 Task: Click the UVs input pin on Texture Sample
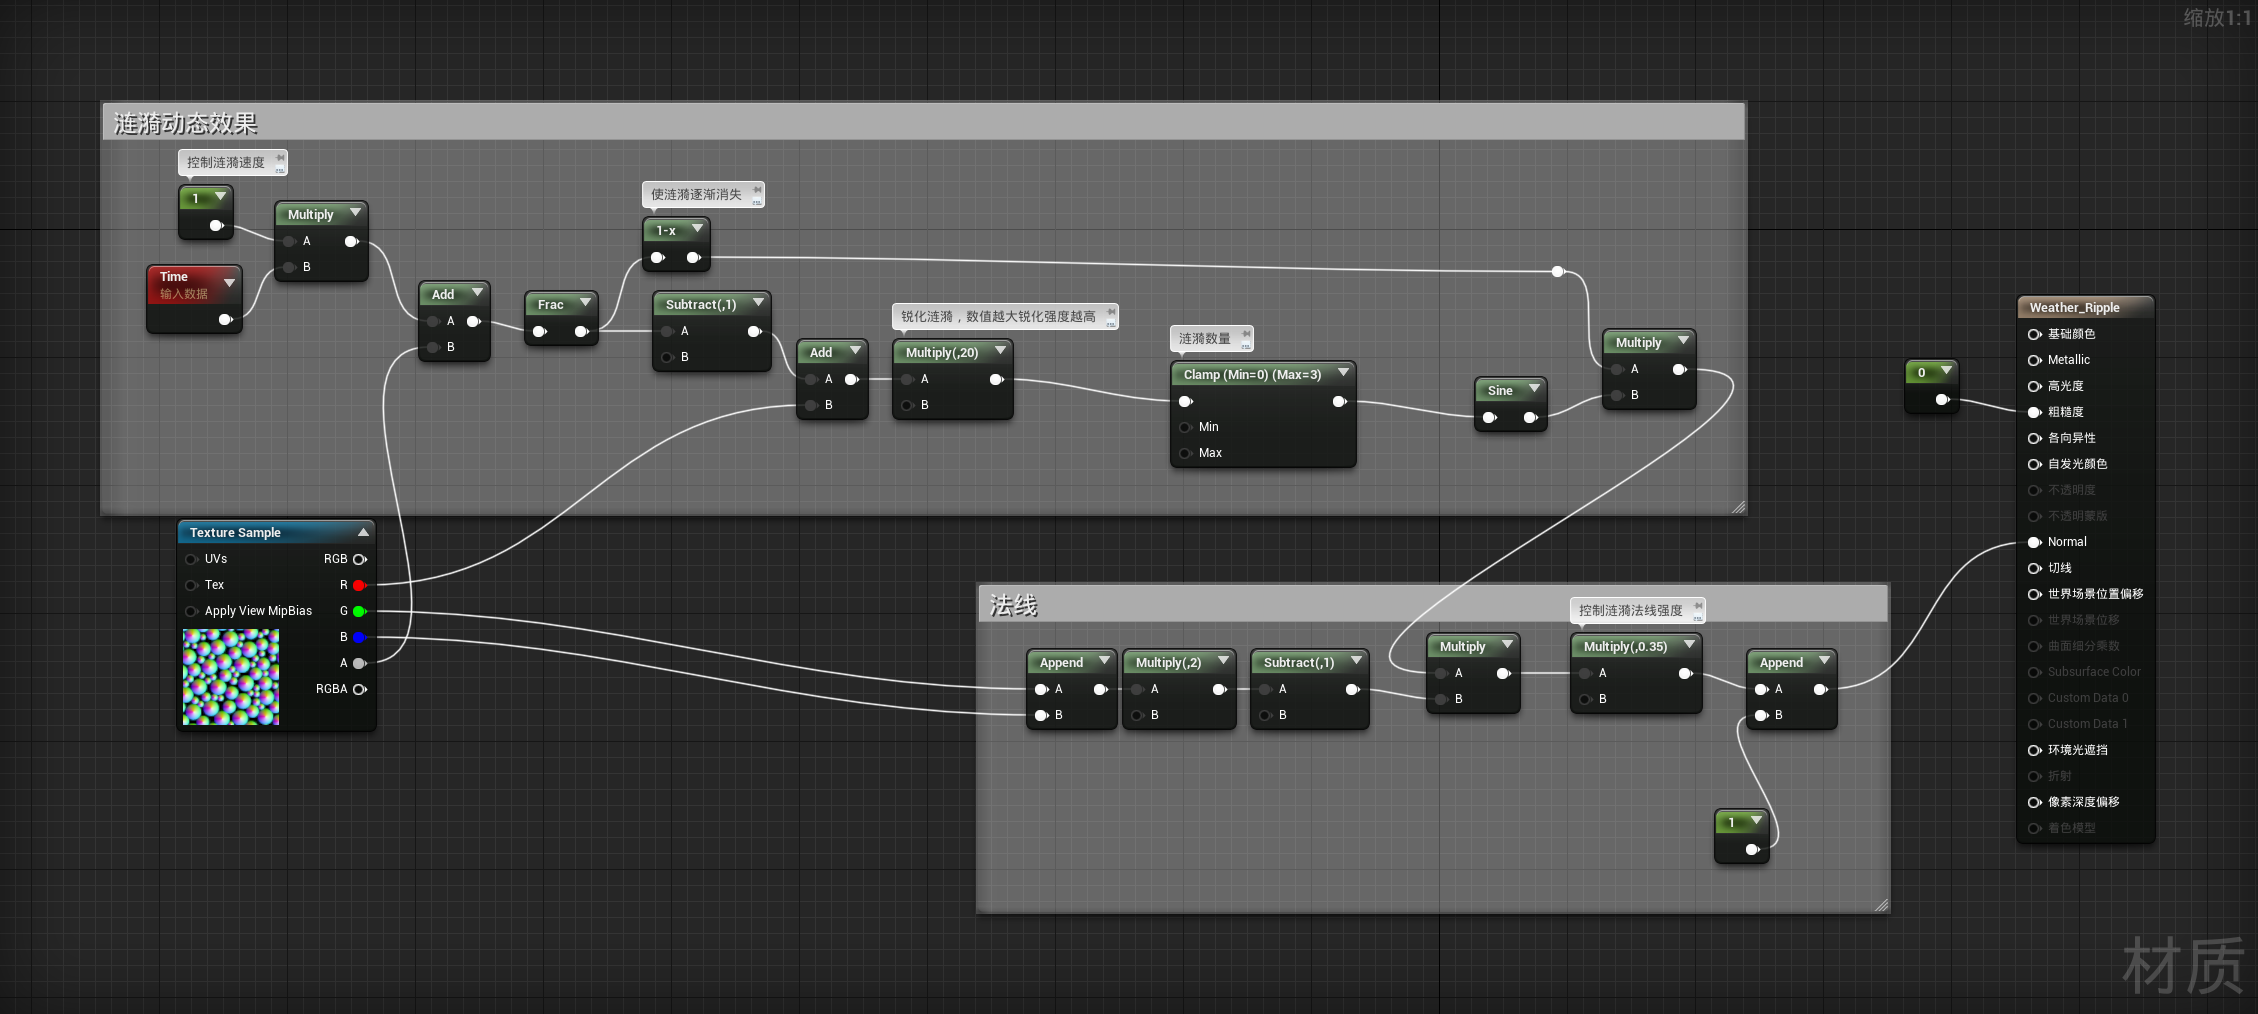(x=191, y=559)
